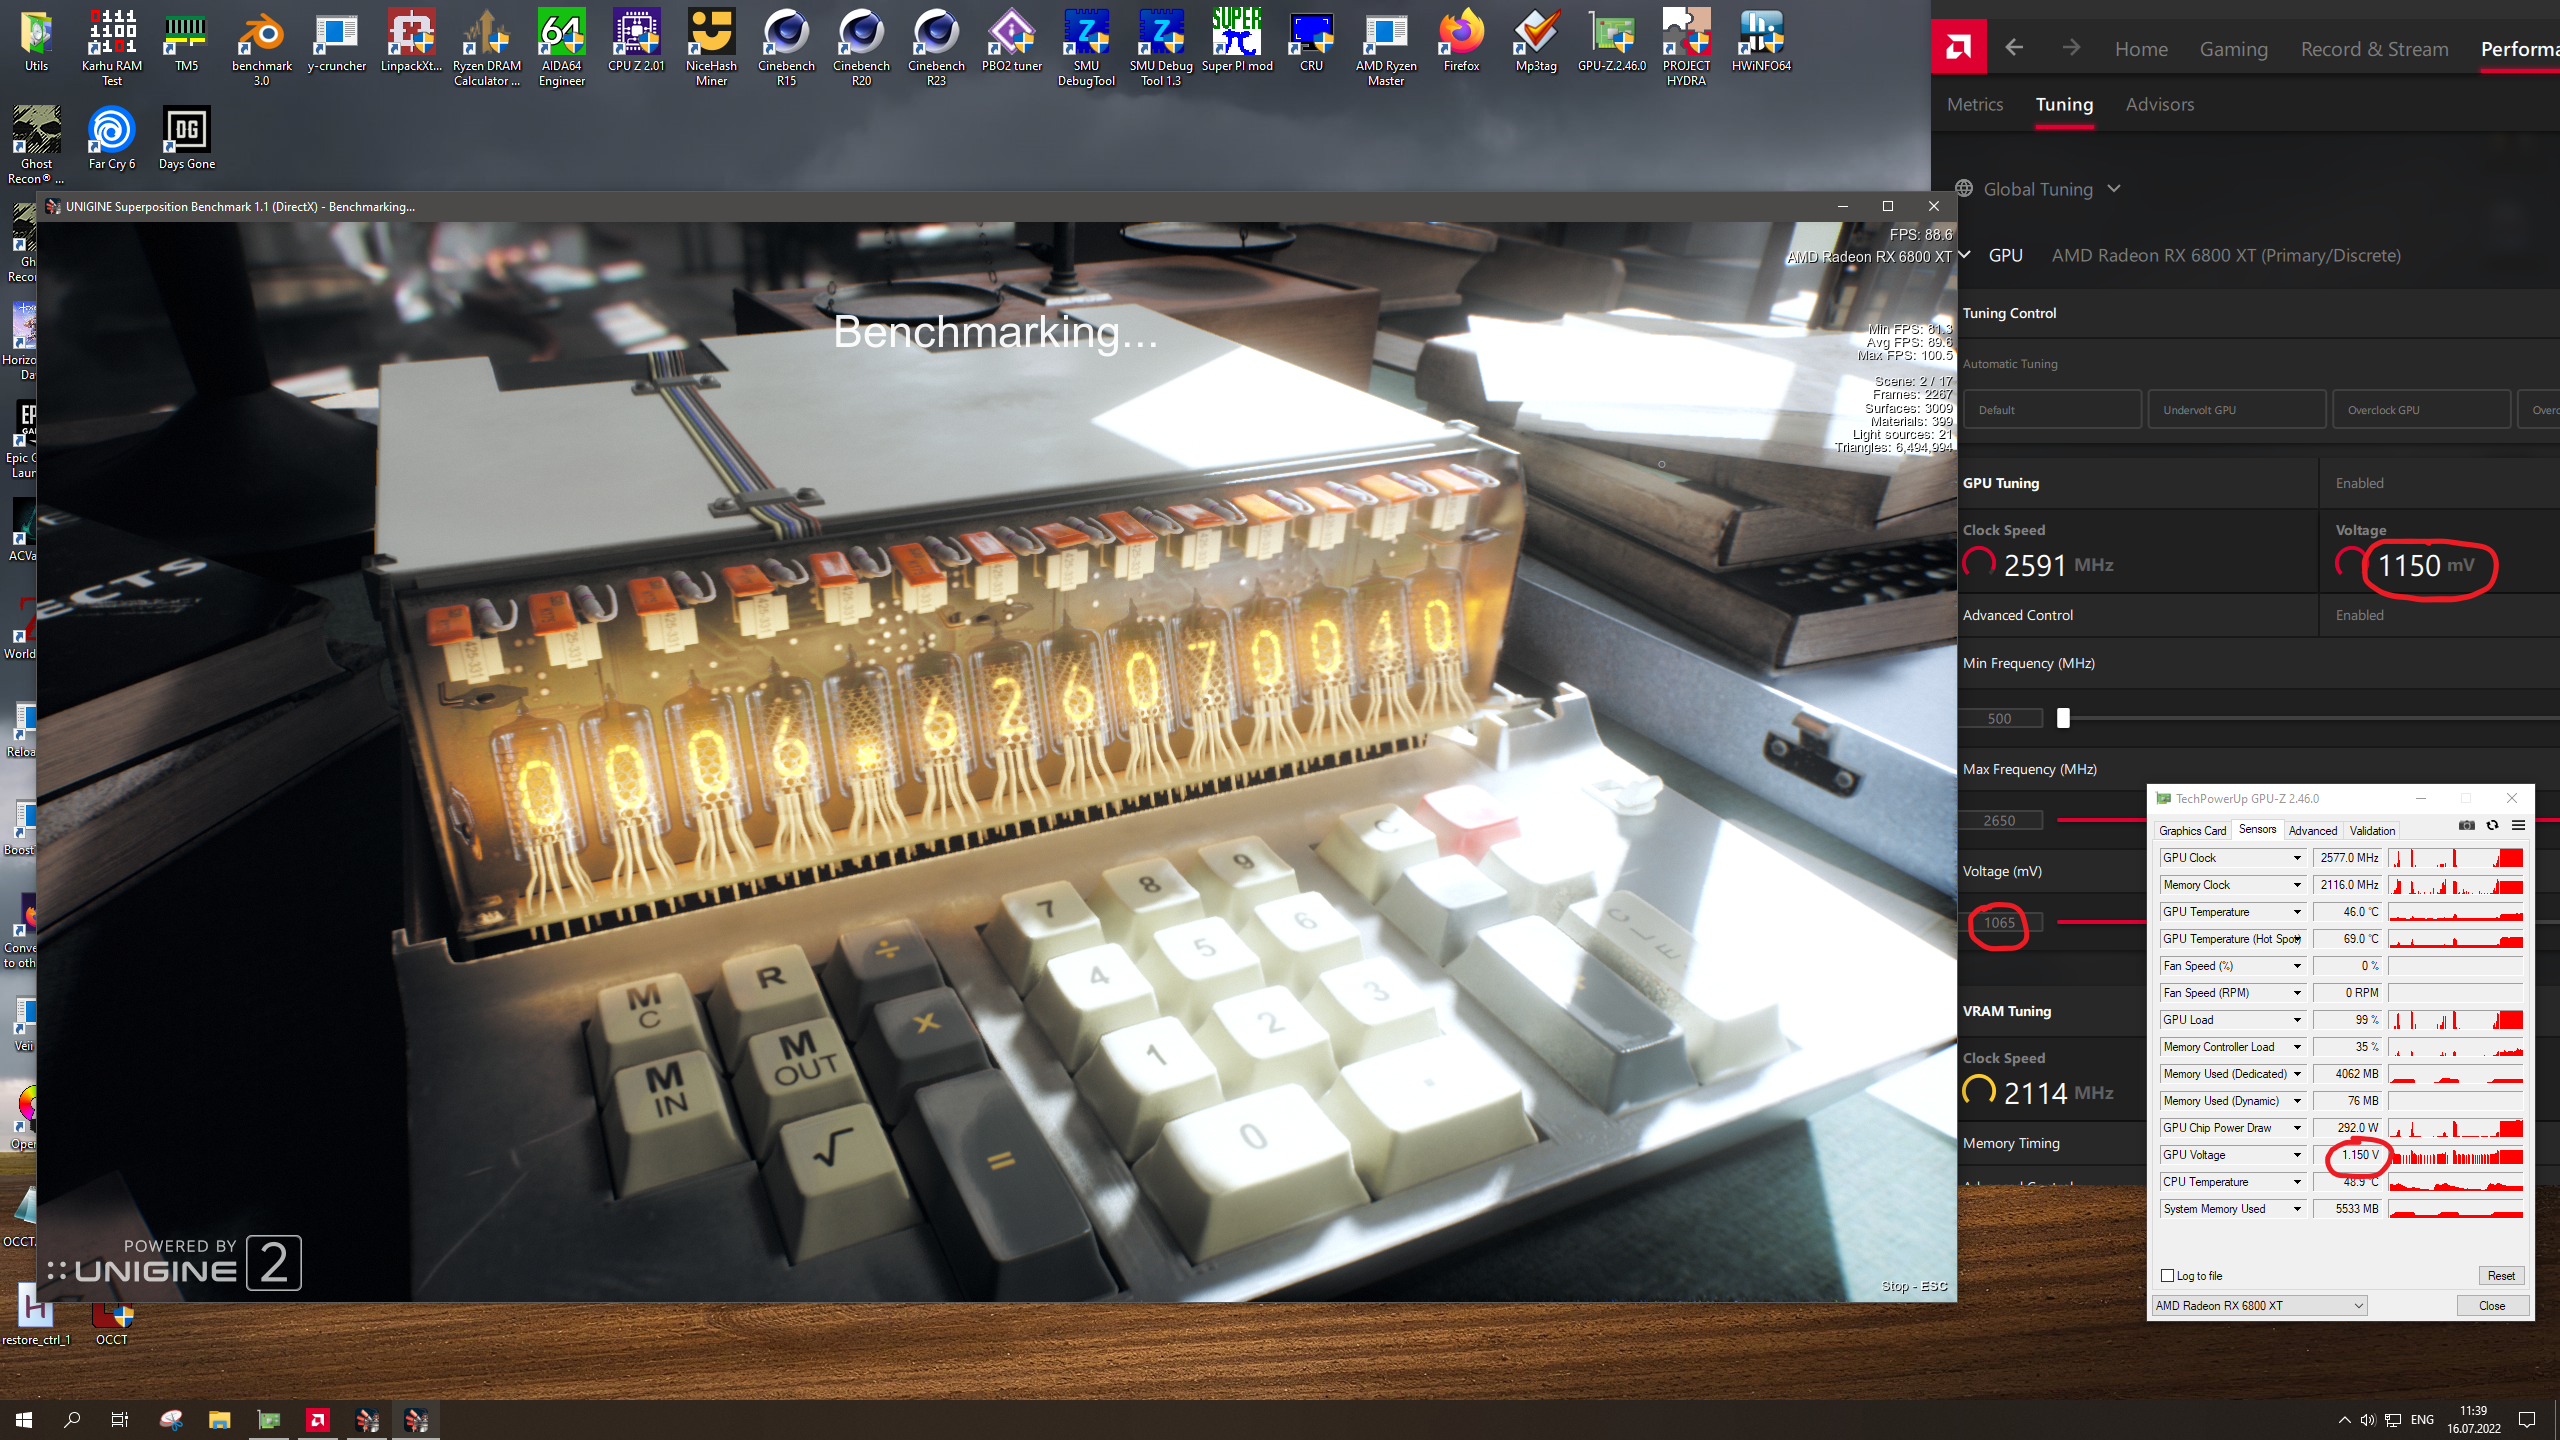Open the GPU Clock sensor dropdown
The height and width of the screenshot is (1440, 2560).
coord(2297,858)
